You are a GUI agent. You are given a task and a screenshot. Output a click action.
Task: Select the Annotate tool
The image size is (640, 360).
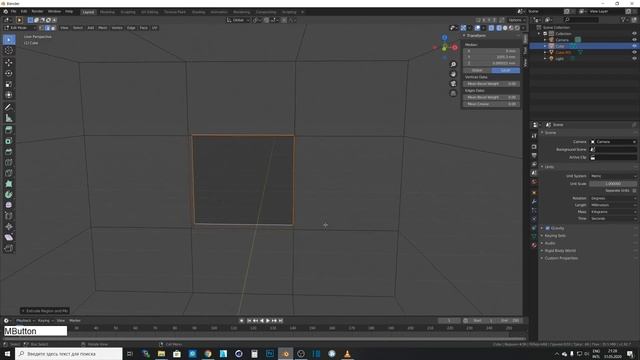coord(9,107)
